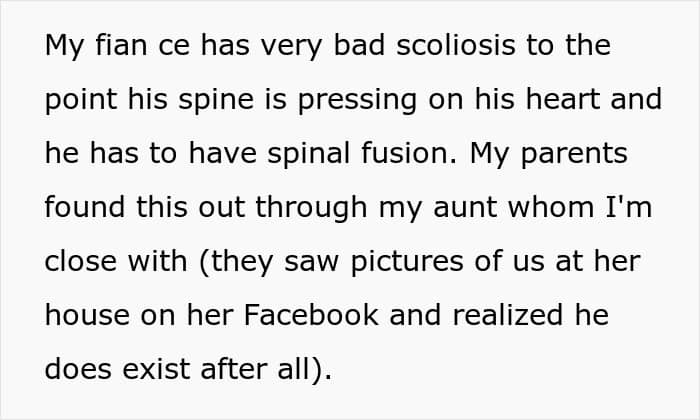Click the word "point" in the paragraph
This screenshot has width=700, height=420.
pyautogui.click(x=78, y=100)
